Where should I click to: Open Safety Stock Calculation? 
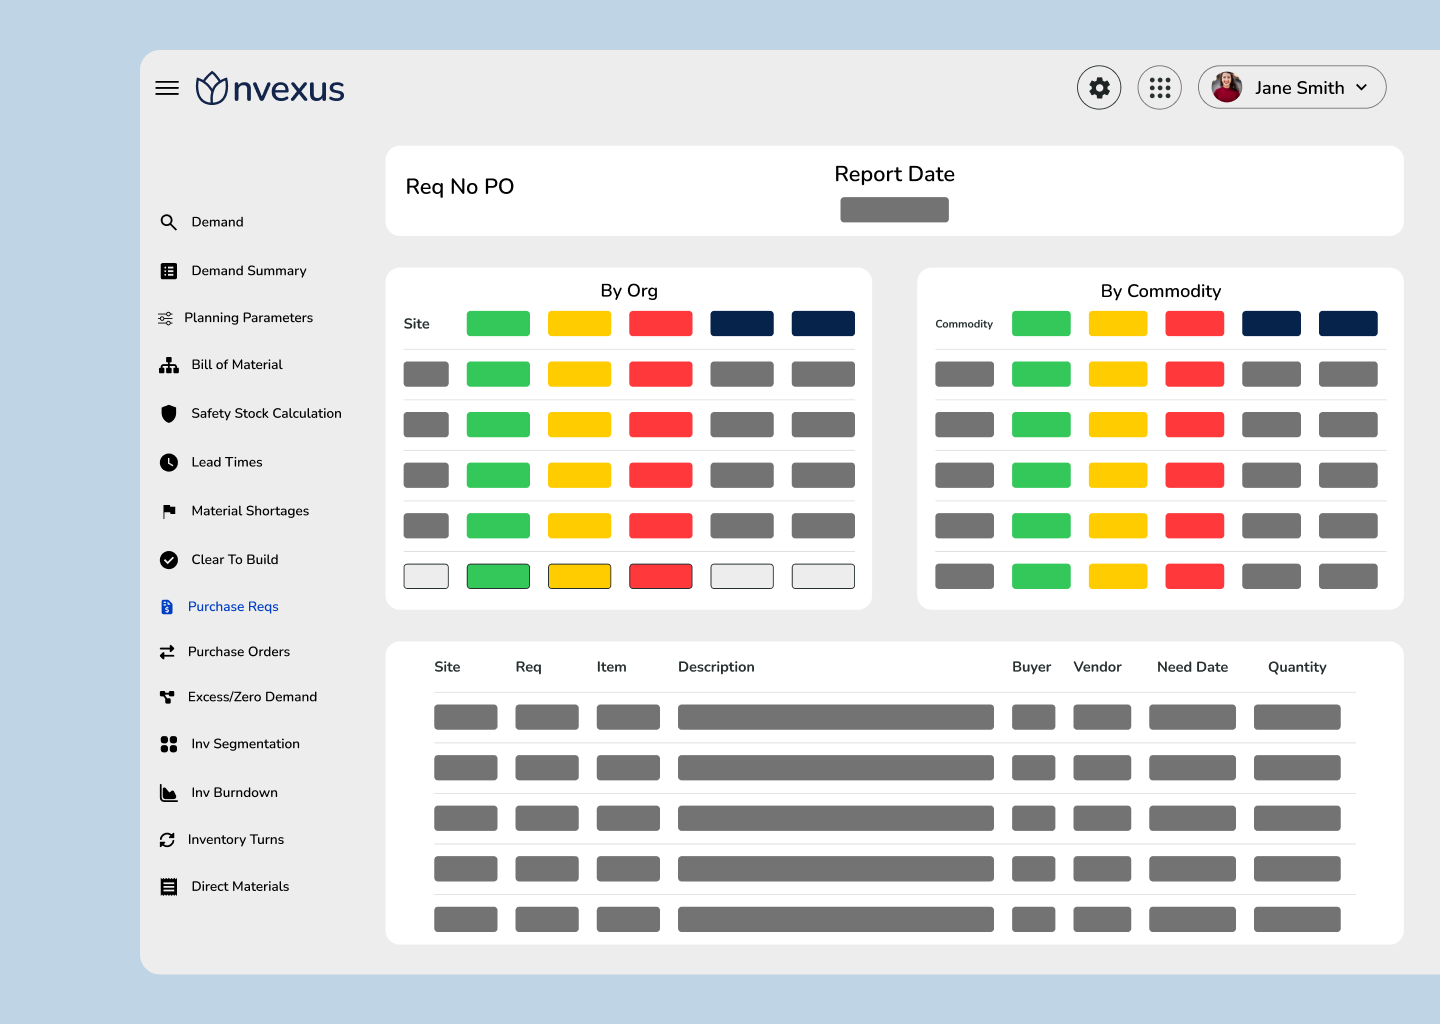click(x=266, y=413)
